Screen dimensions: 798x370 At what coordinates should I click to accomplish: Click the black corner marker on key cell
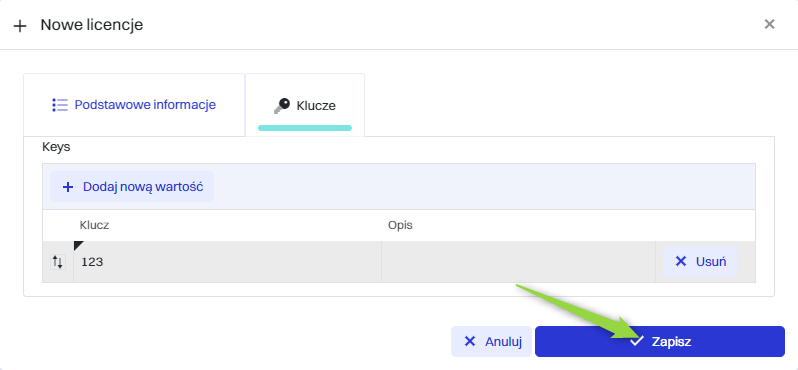click(x=78, y=246)
